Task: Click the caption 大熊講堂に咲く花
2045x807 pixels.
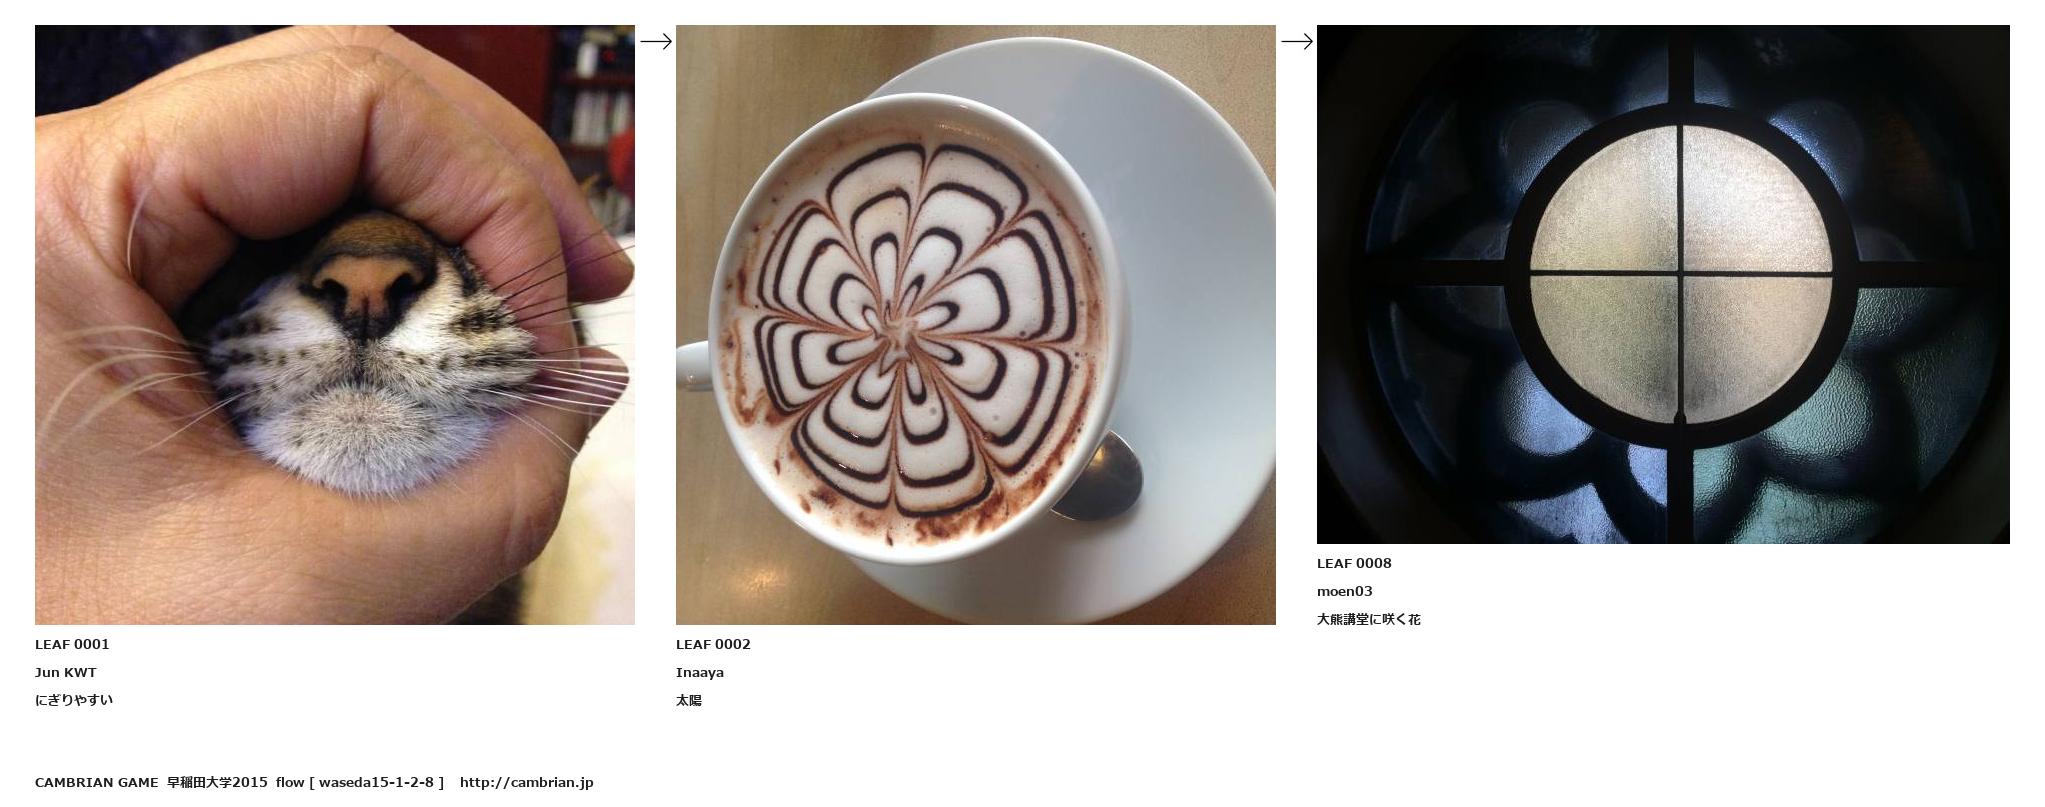Action: click(1369, 619)
